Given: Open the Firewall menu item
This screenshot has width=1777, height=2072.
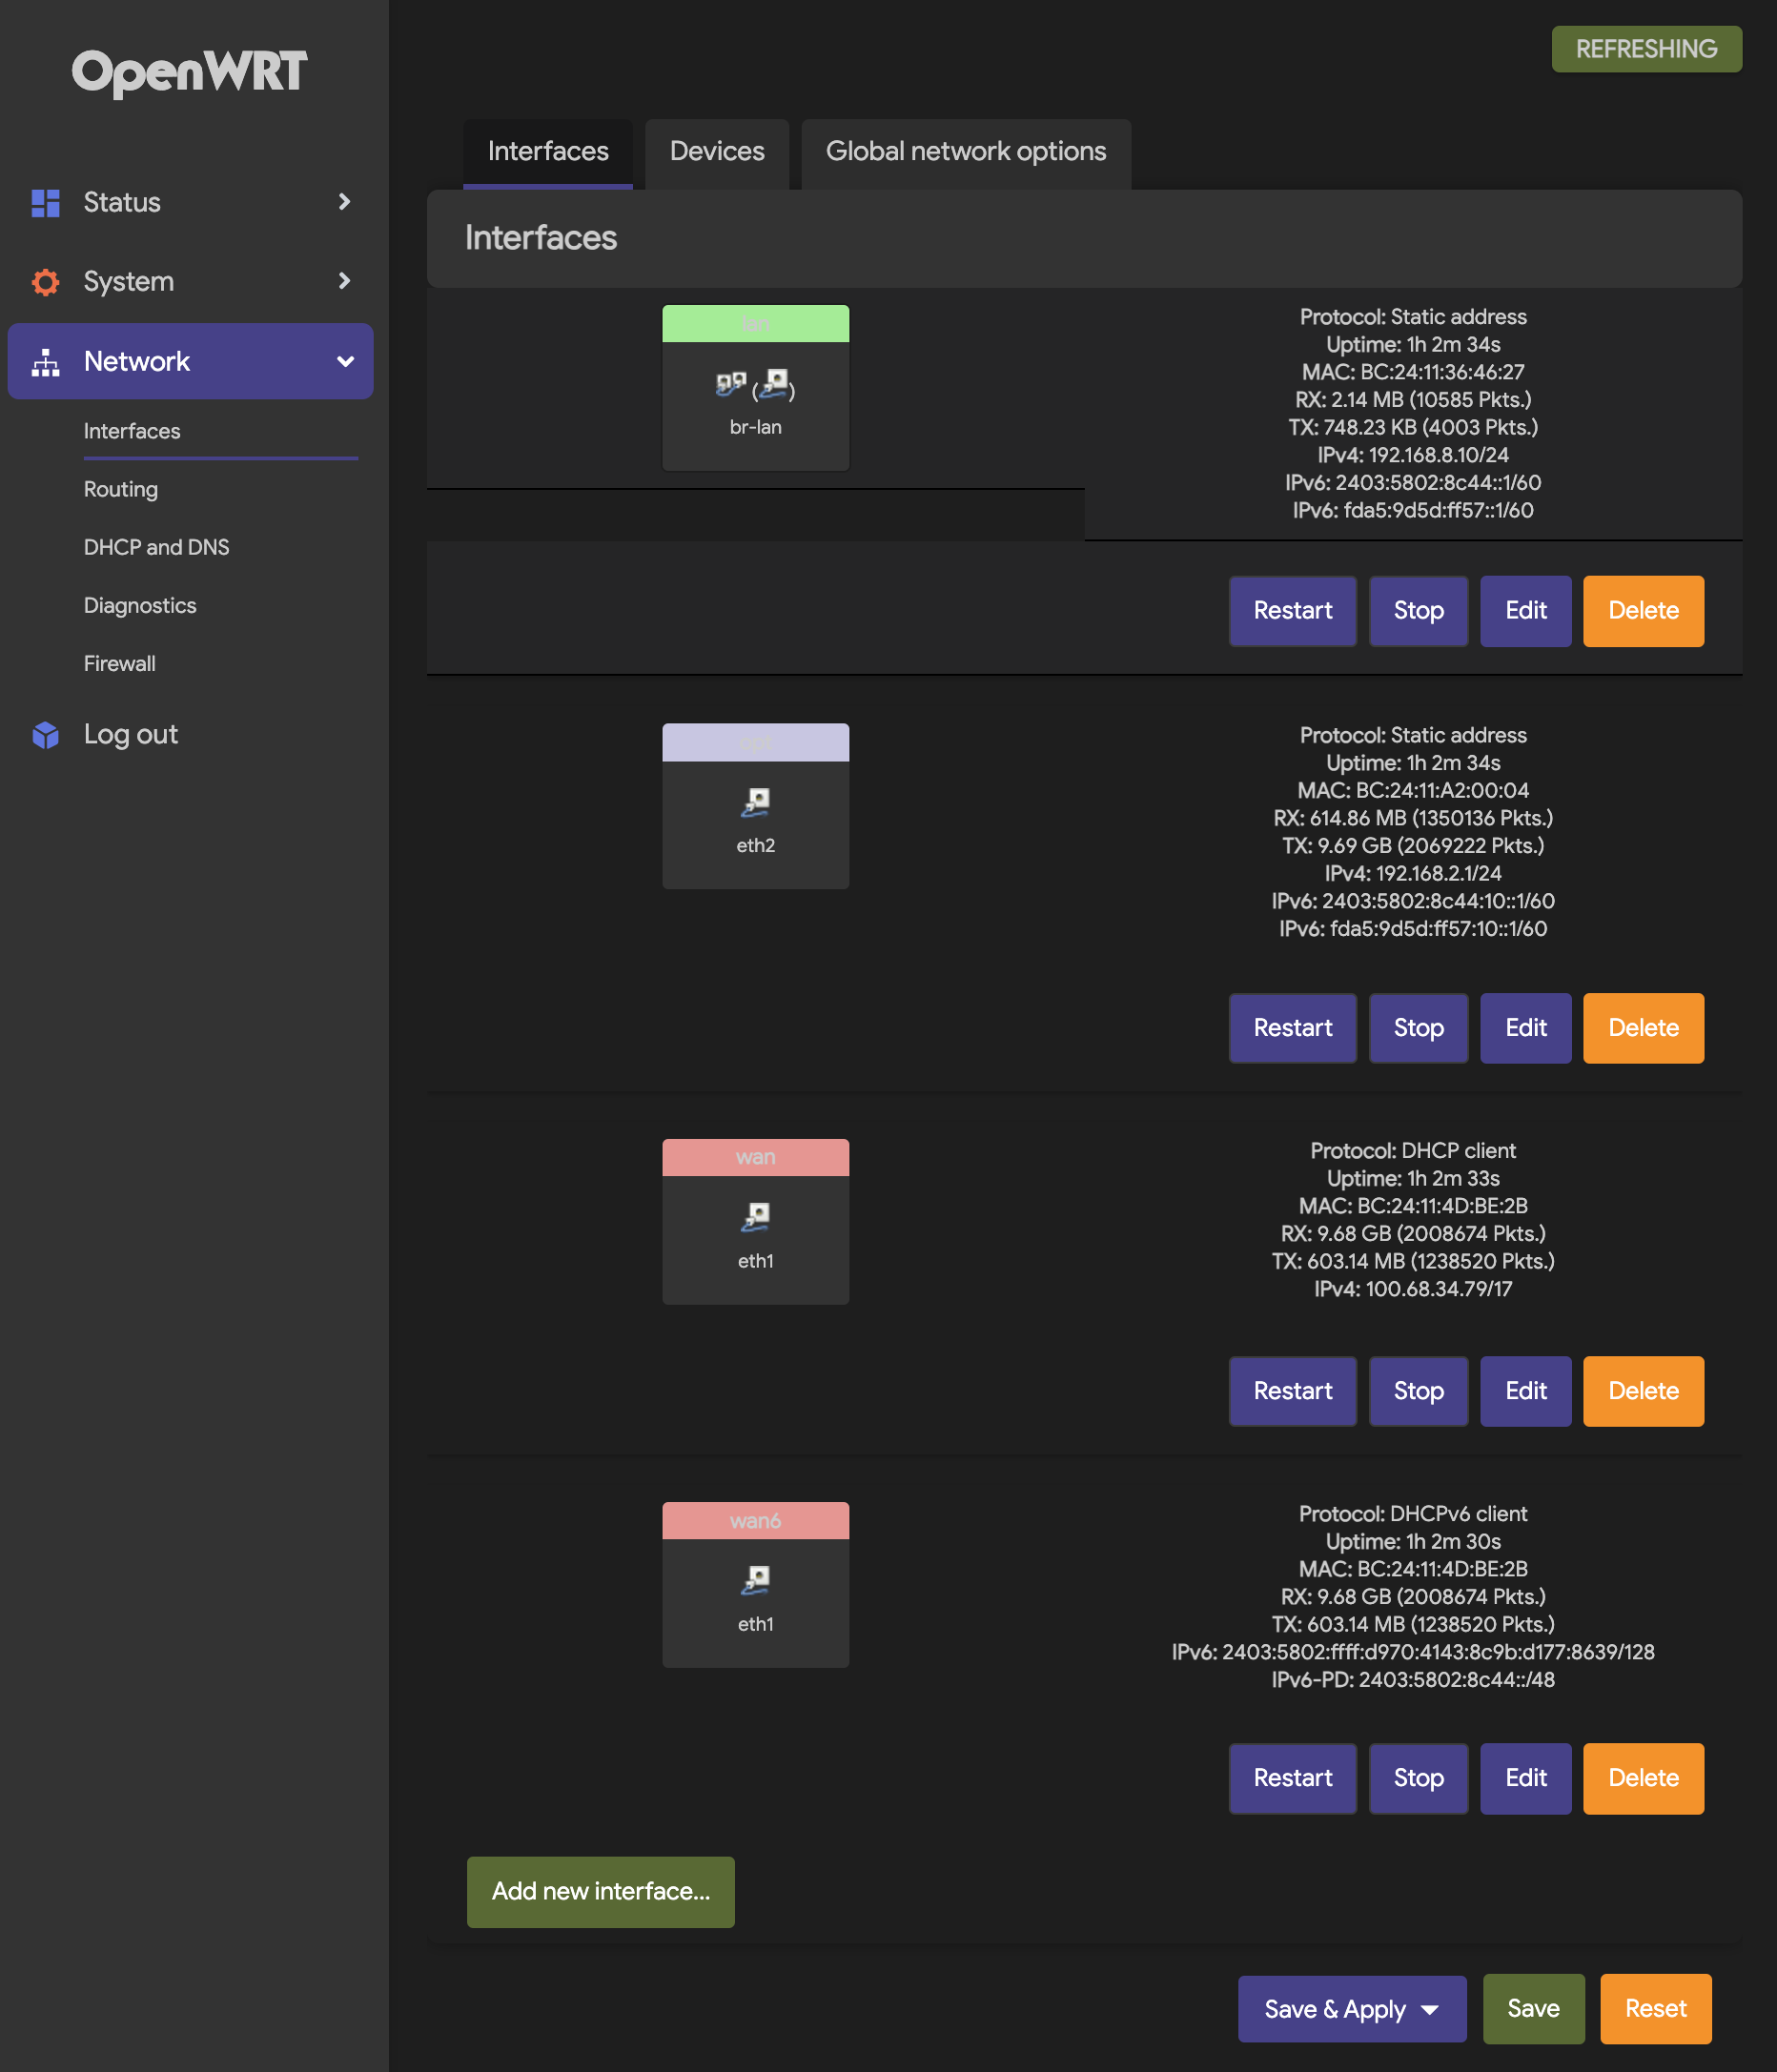Looking at the screenshot, I should click(119, 663).
